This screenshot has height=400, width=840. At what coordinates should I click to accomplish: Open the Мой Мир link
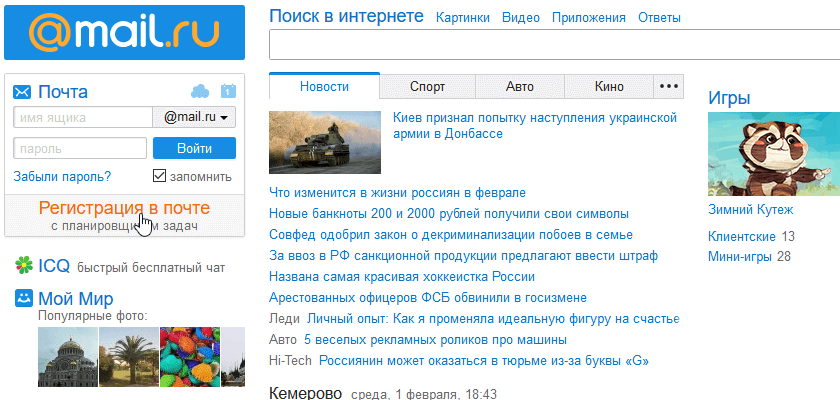tap(76, 299)
